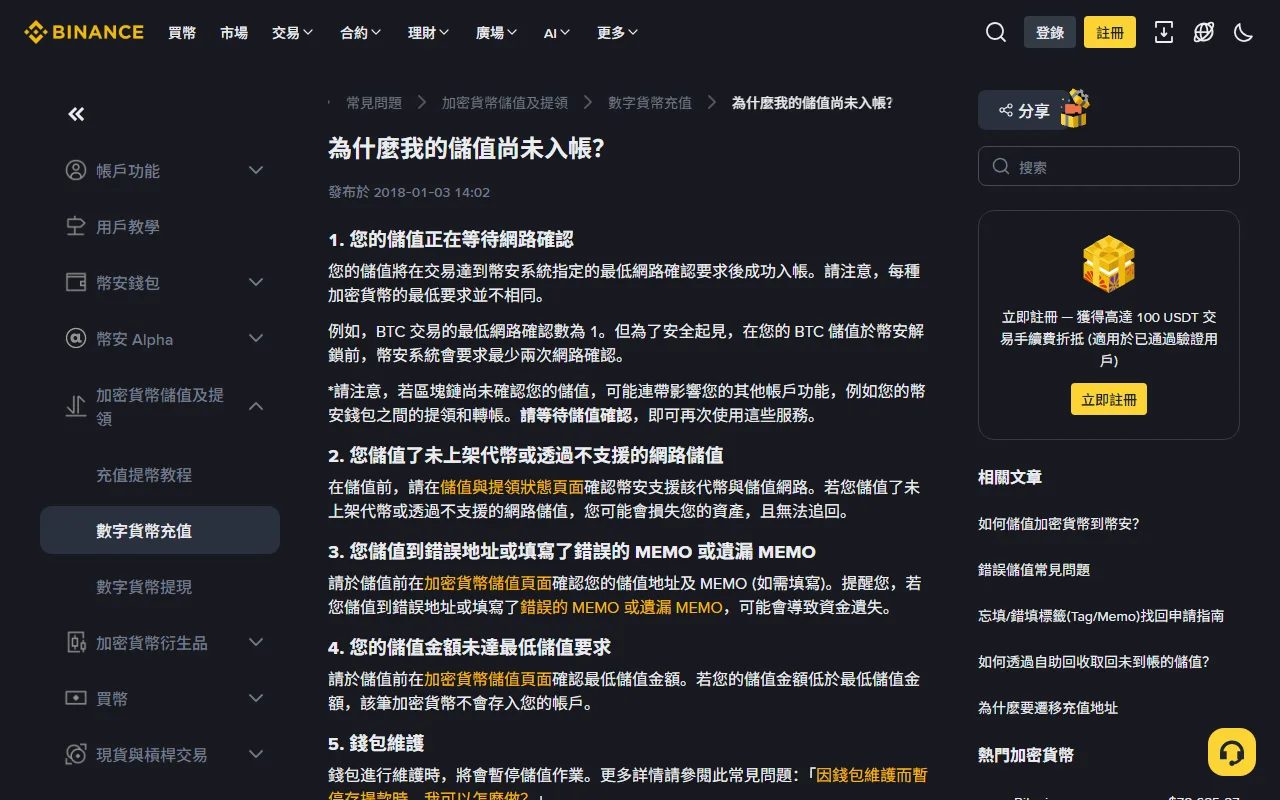Viewport: 1280px width, 800px height.
Task: Go to 買幣 in top navigation
Action: pyautogui.click(x=182, y=32)
